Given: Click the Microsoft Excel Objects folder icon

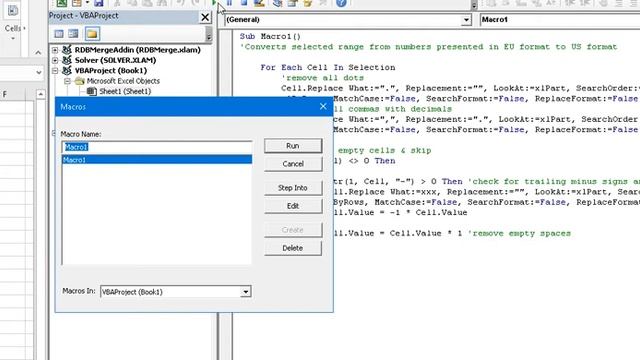Looking at the screenshot, I should (x=80, y=81).
